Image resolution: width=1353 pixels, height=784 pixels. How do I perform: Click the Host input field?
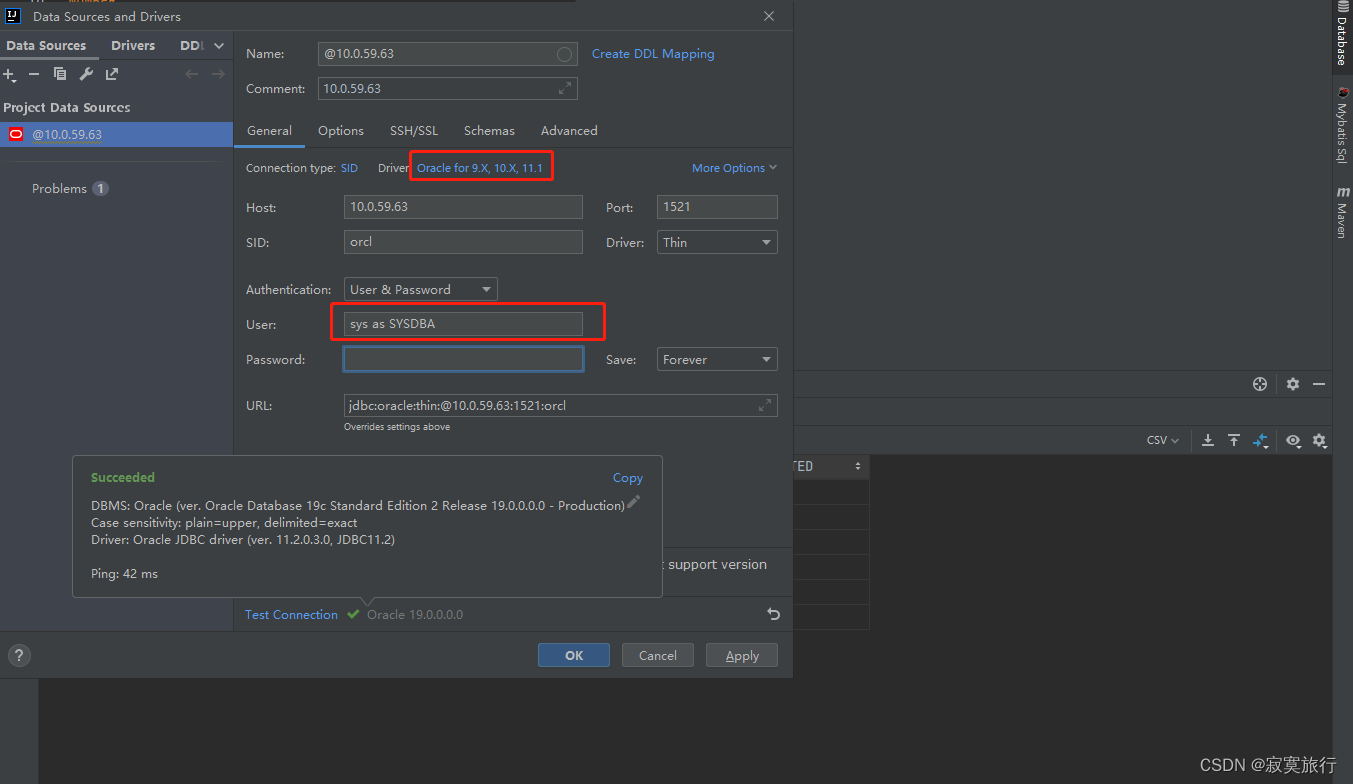463,207
